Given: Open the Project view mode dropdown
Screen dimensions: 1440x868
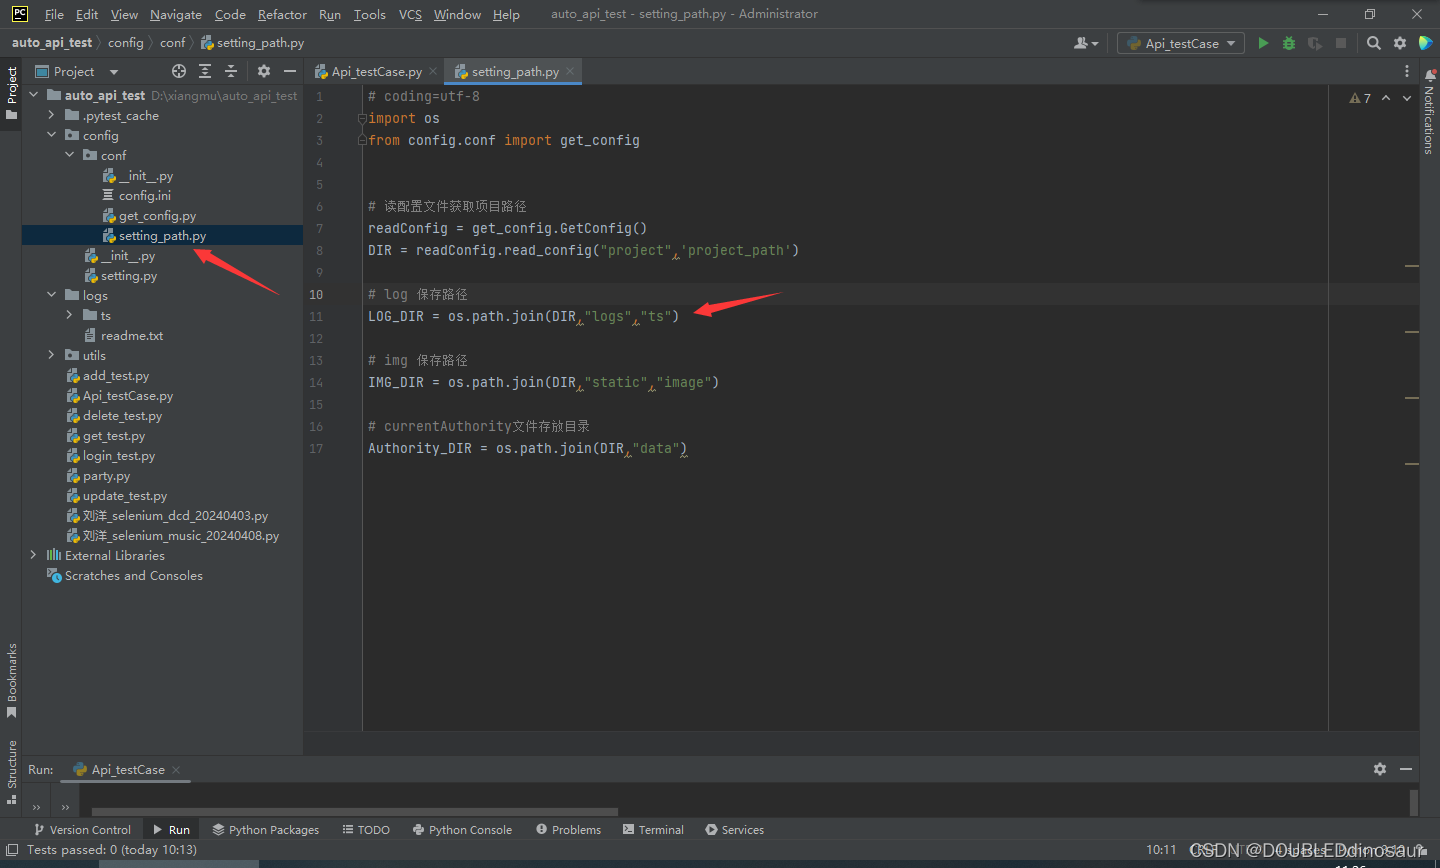Looking at the screenshot, I should coord(112,71).
